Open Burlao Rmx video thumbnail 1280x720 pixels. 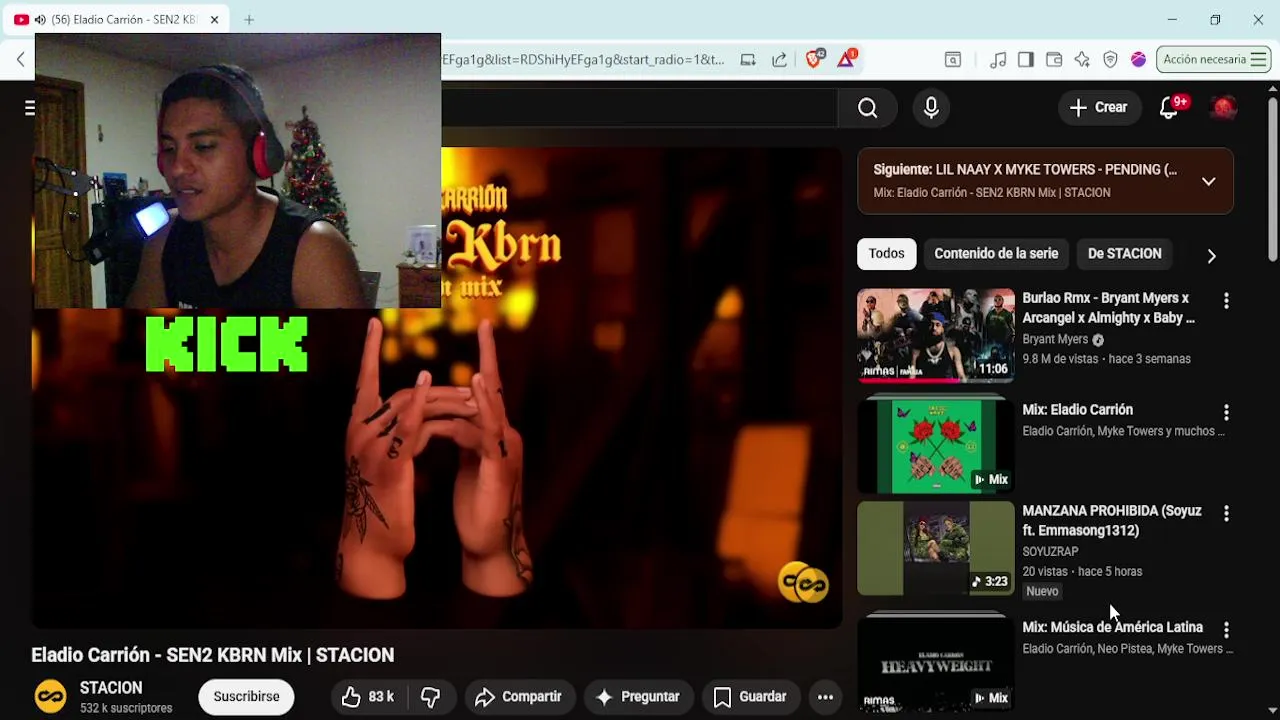(936, 335)
